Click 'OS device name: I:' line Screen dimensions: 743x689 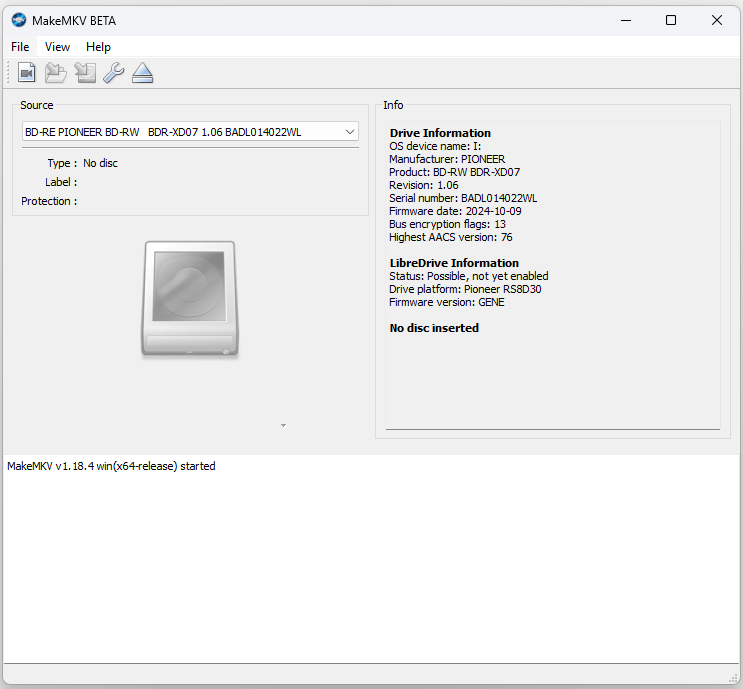tap(435, 146)
